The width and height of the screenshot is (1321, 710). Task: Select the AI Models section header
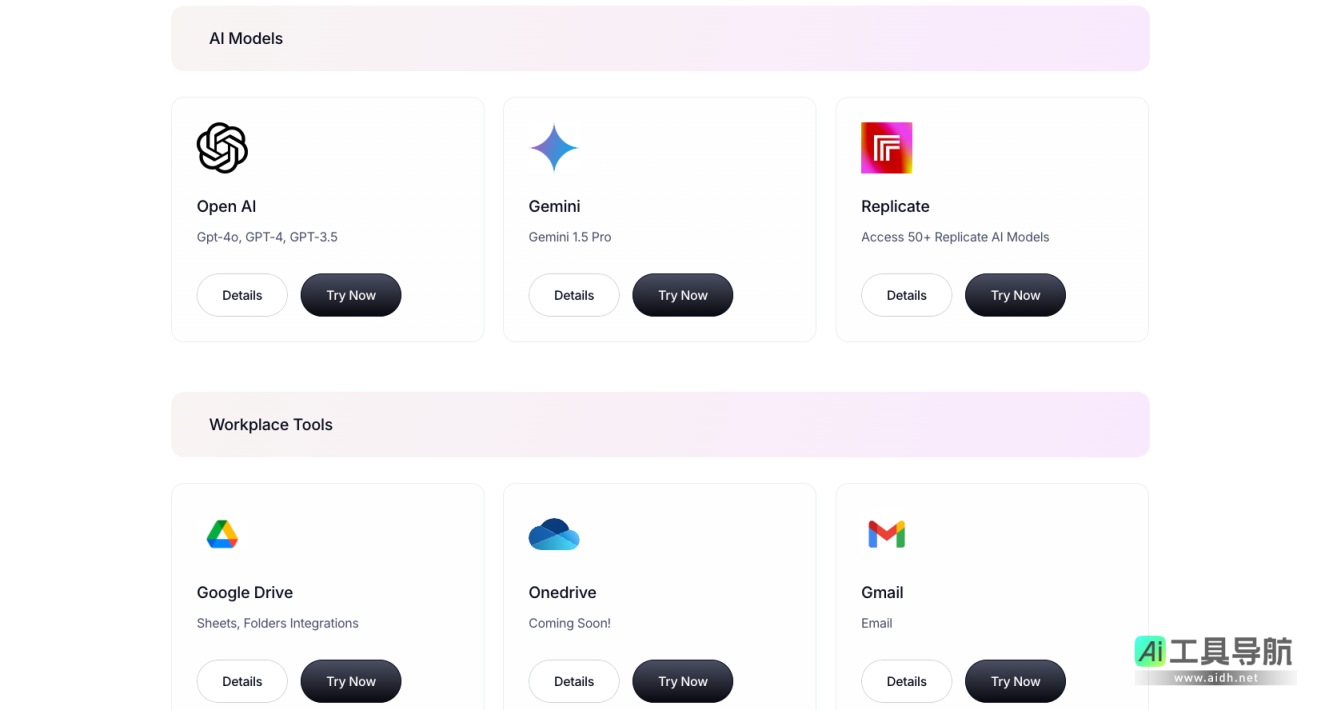246,39
